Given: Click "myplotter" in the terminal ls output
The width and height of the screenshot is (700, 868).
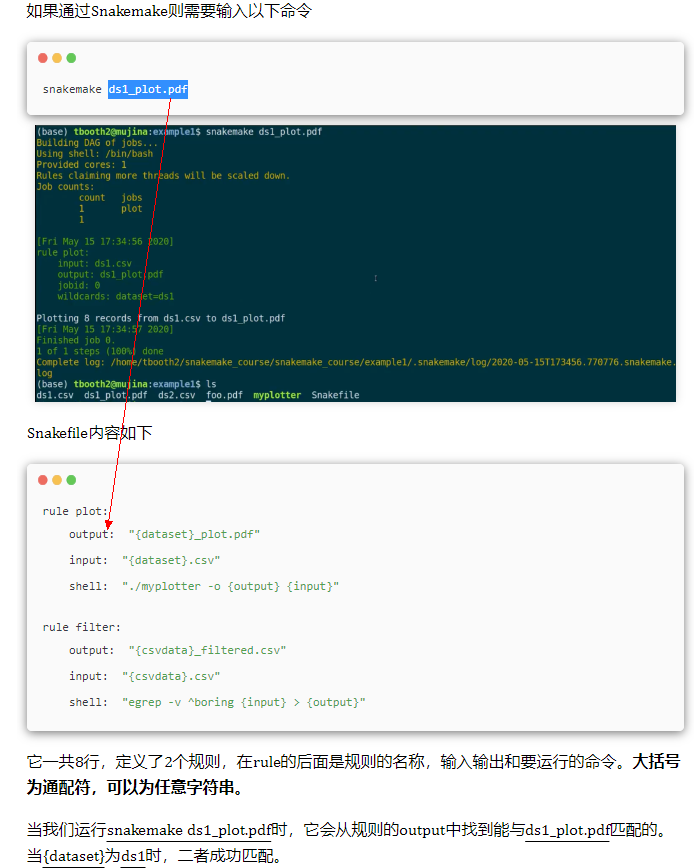Looking at the screenshot, I should click(277, 395).
